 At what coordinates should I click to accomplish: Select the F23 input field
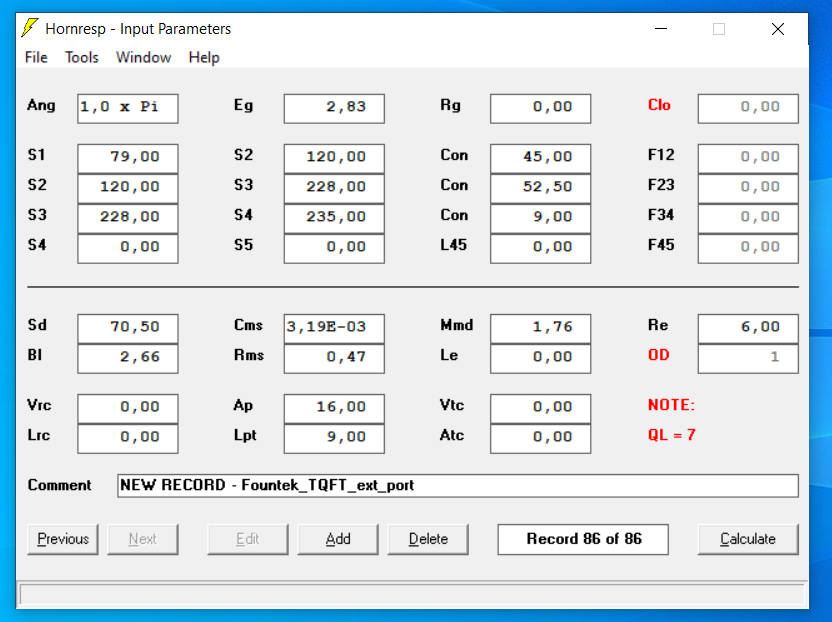coord(748,188)
